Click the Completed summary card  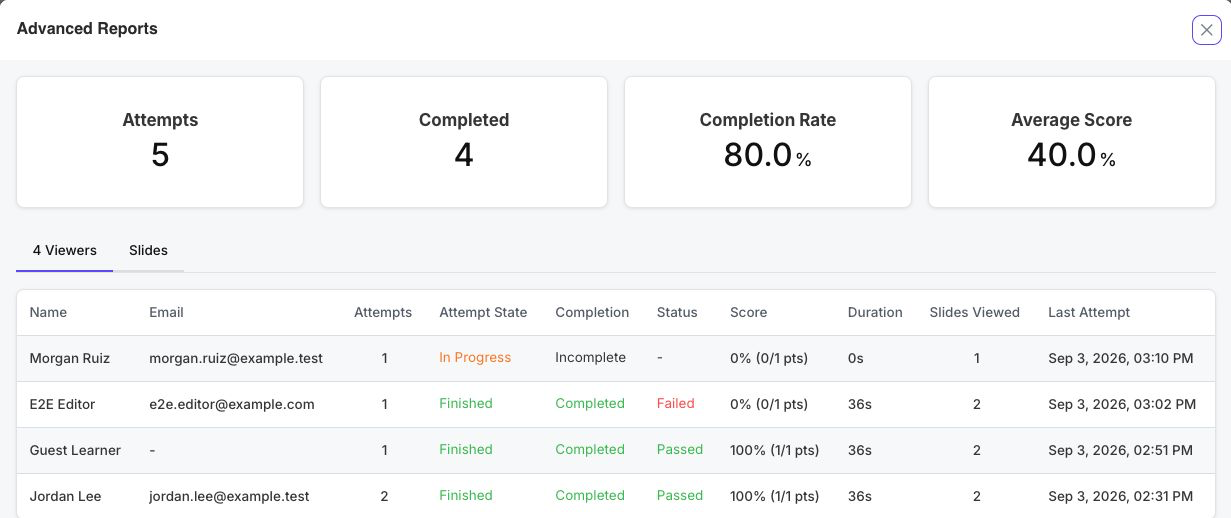(464, 142)
